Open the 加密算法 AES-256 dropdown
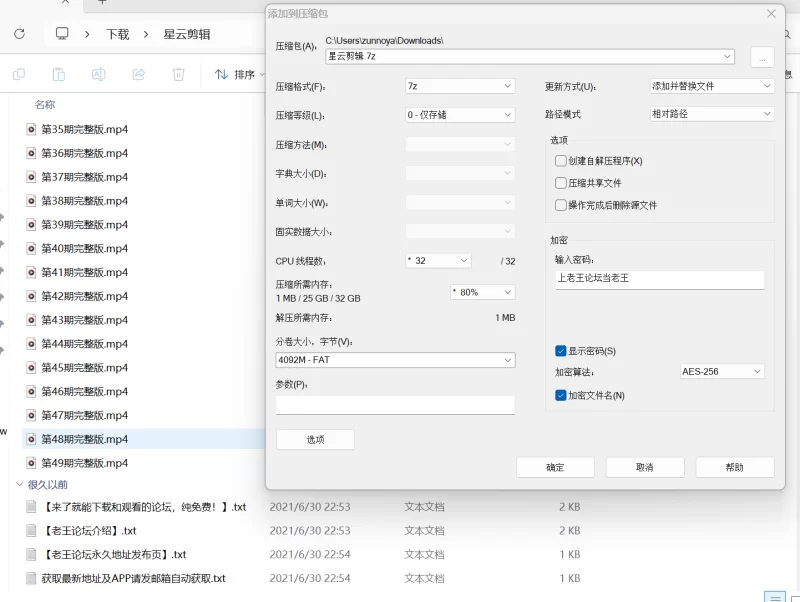This screenshot has height=602, width=800. point(722,371)
